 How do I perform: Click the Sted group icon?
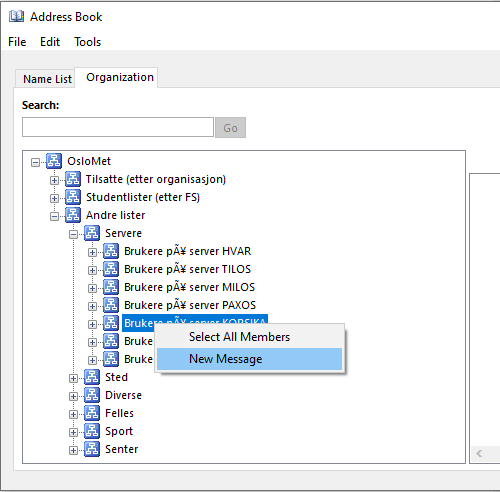(x=92, y=377)
